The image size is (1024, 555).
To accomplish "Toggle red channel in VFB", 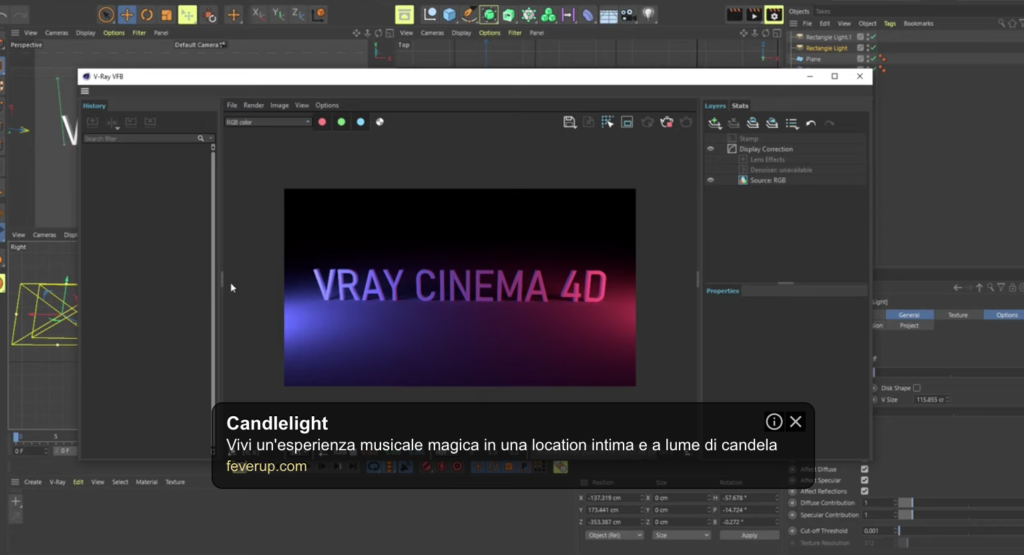I will pos(322,122).
